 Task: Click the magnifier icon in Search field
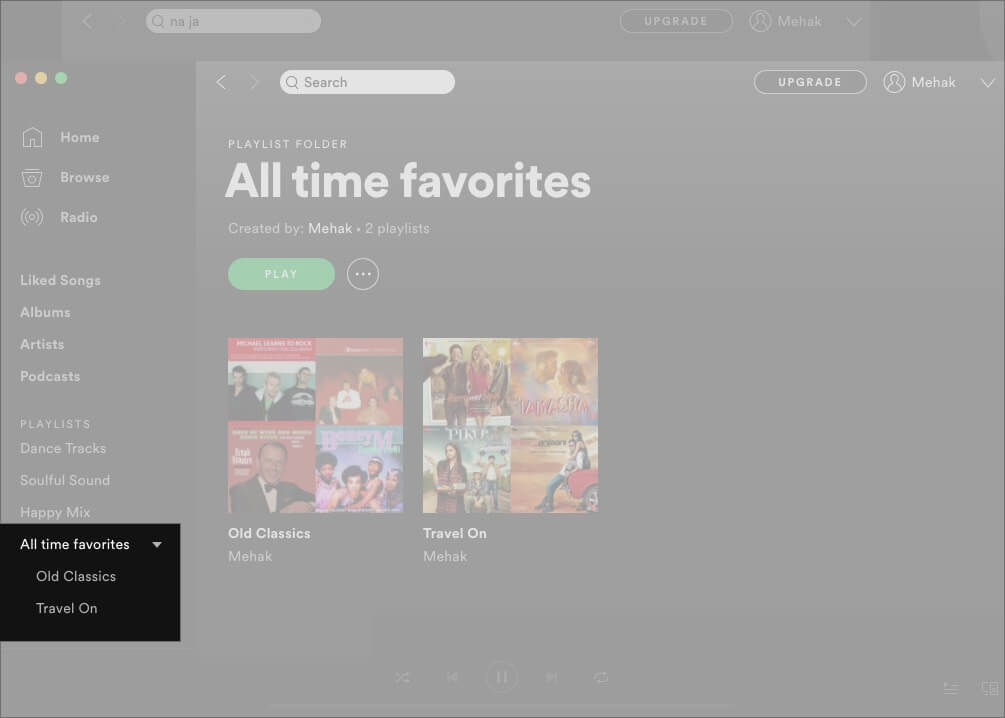[x=292, y=82]
